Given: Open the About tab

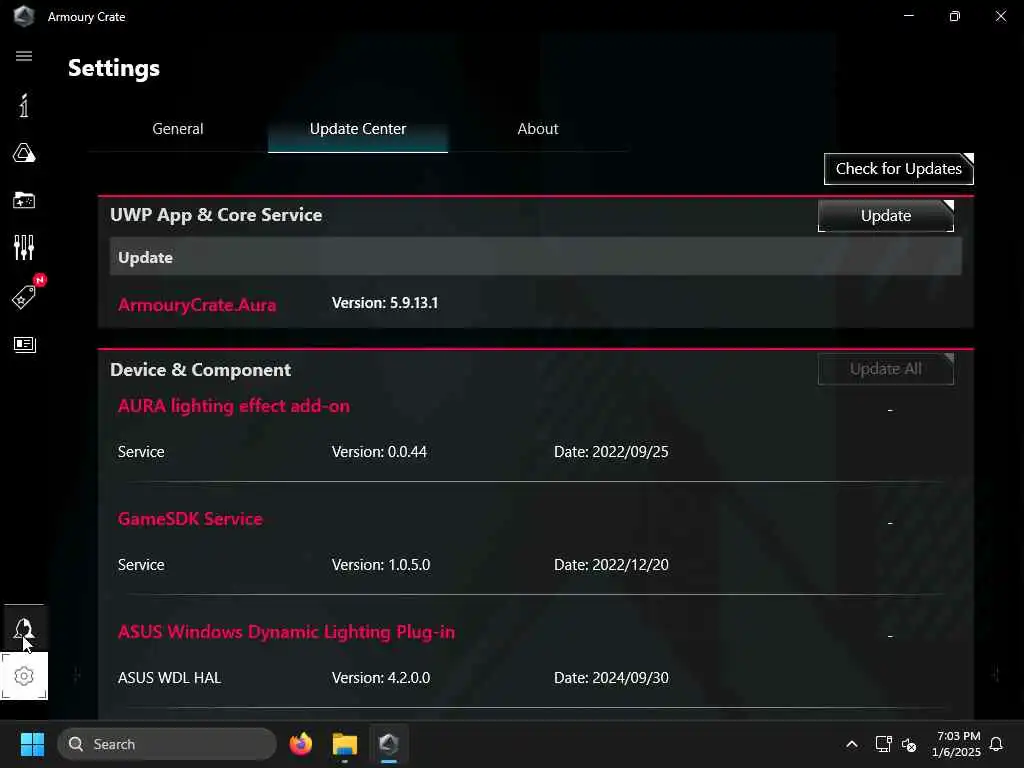Looking at the screenshot, I should 537,129.
